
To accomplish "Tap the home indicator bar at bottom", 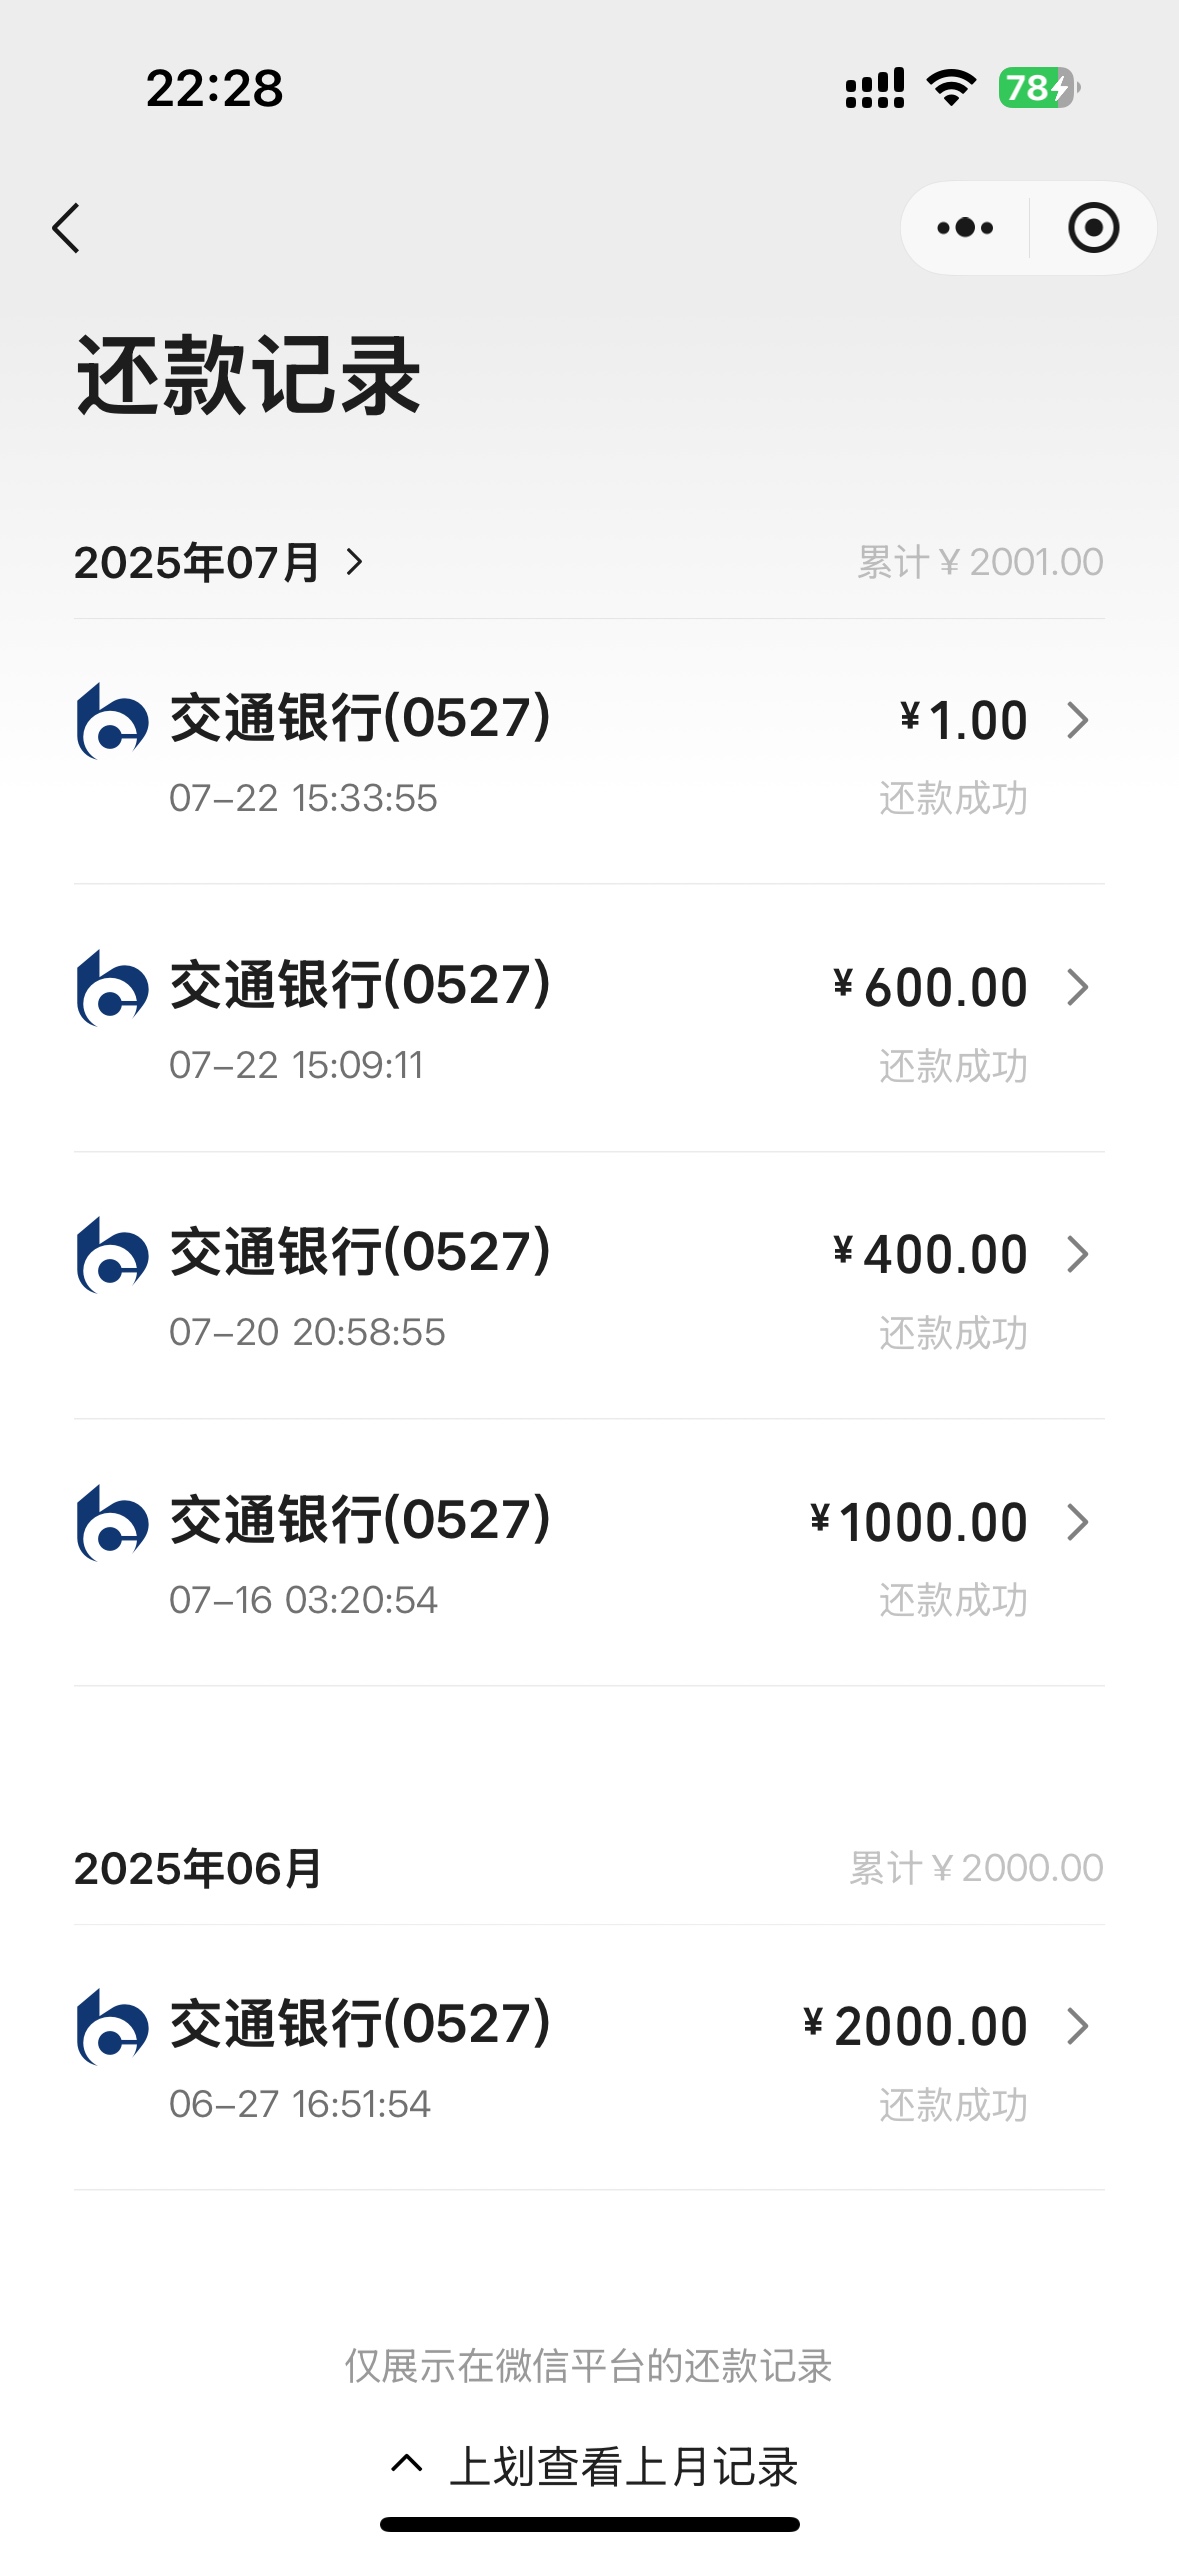I will (x=589, y=2524).
